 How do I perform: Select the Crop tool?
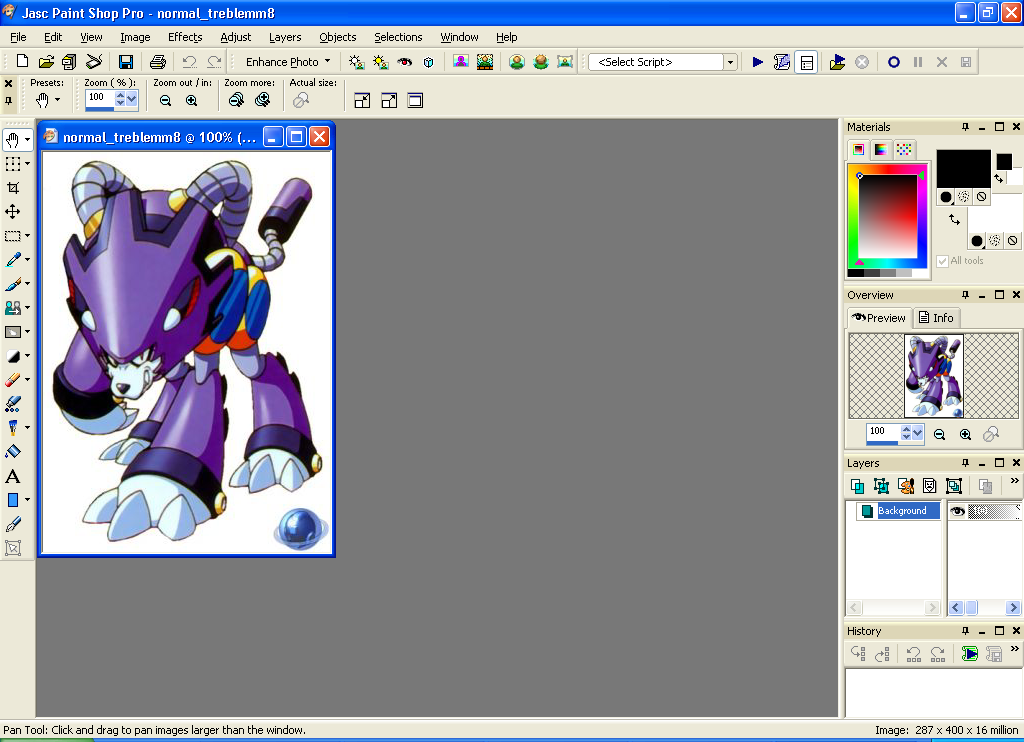(12, 187)
